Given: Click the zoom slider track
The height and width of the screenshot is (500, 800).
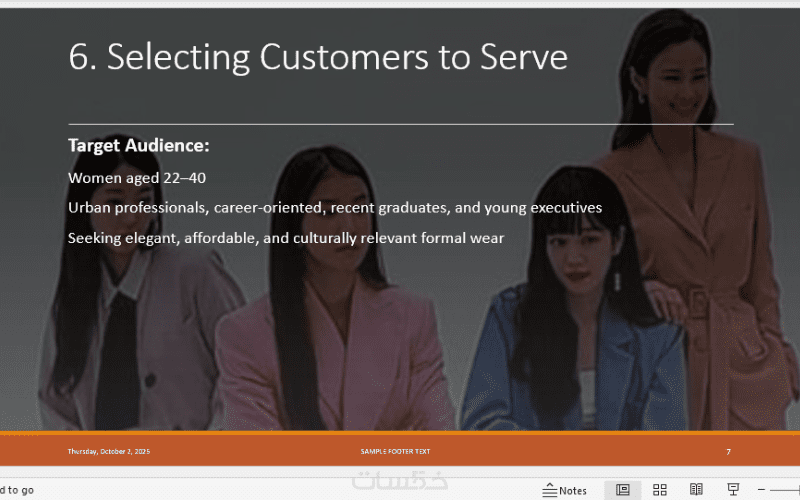Looking at the screenshot, I should click(x=786, y=490).
